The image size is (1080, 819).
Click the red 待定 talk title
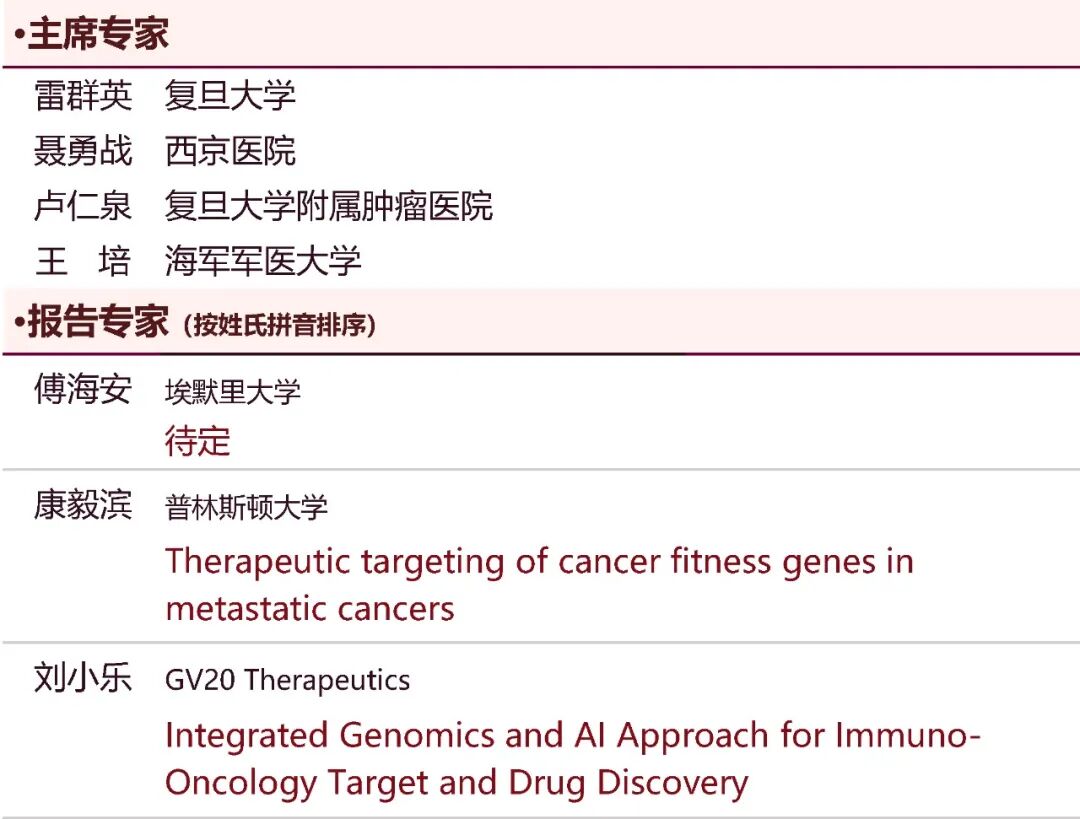point(197,441)
